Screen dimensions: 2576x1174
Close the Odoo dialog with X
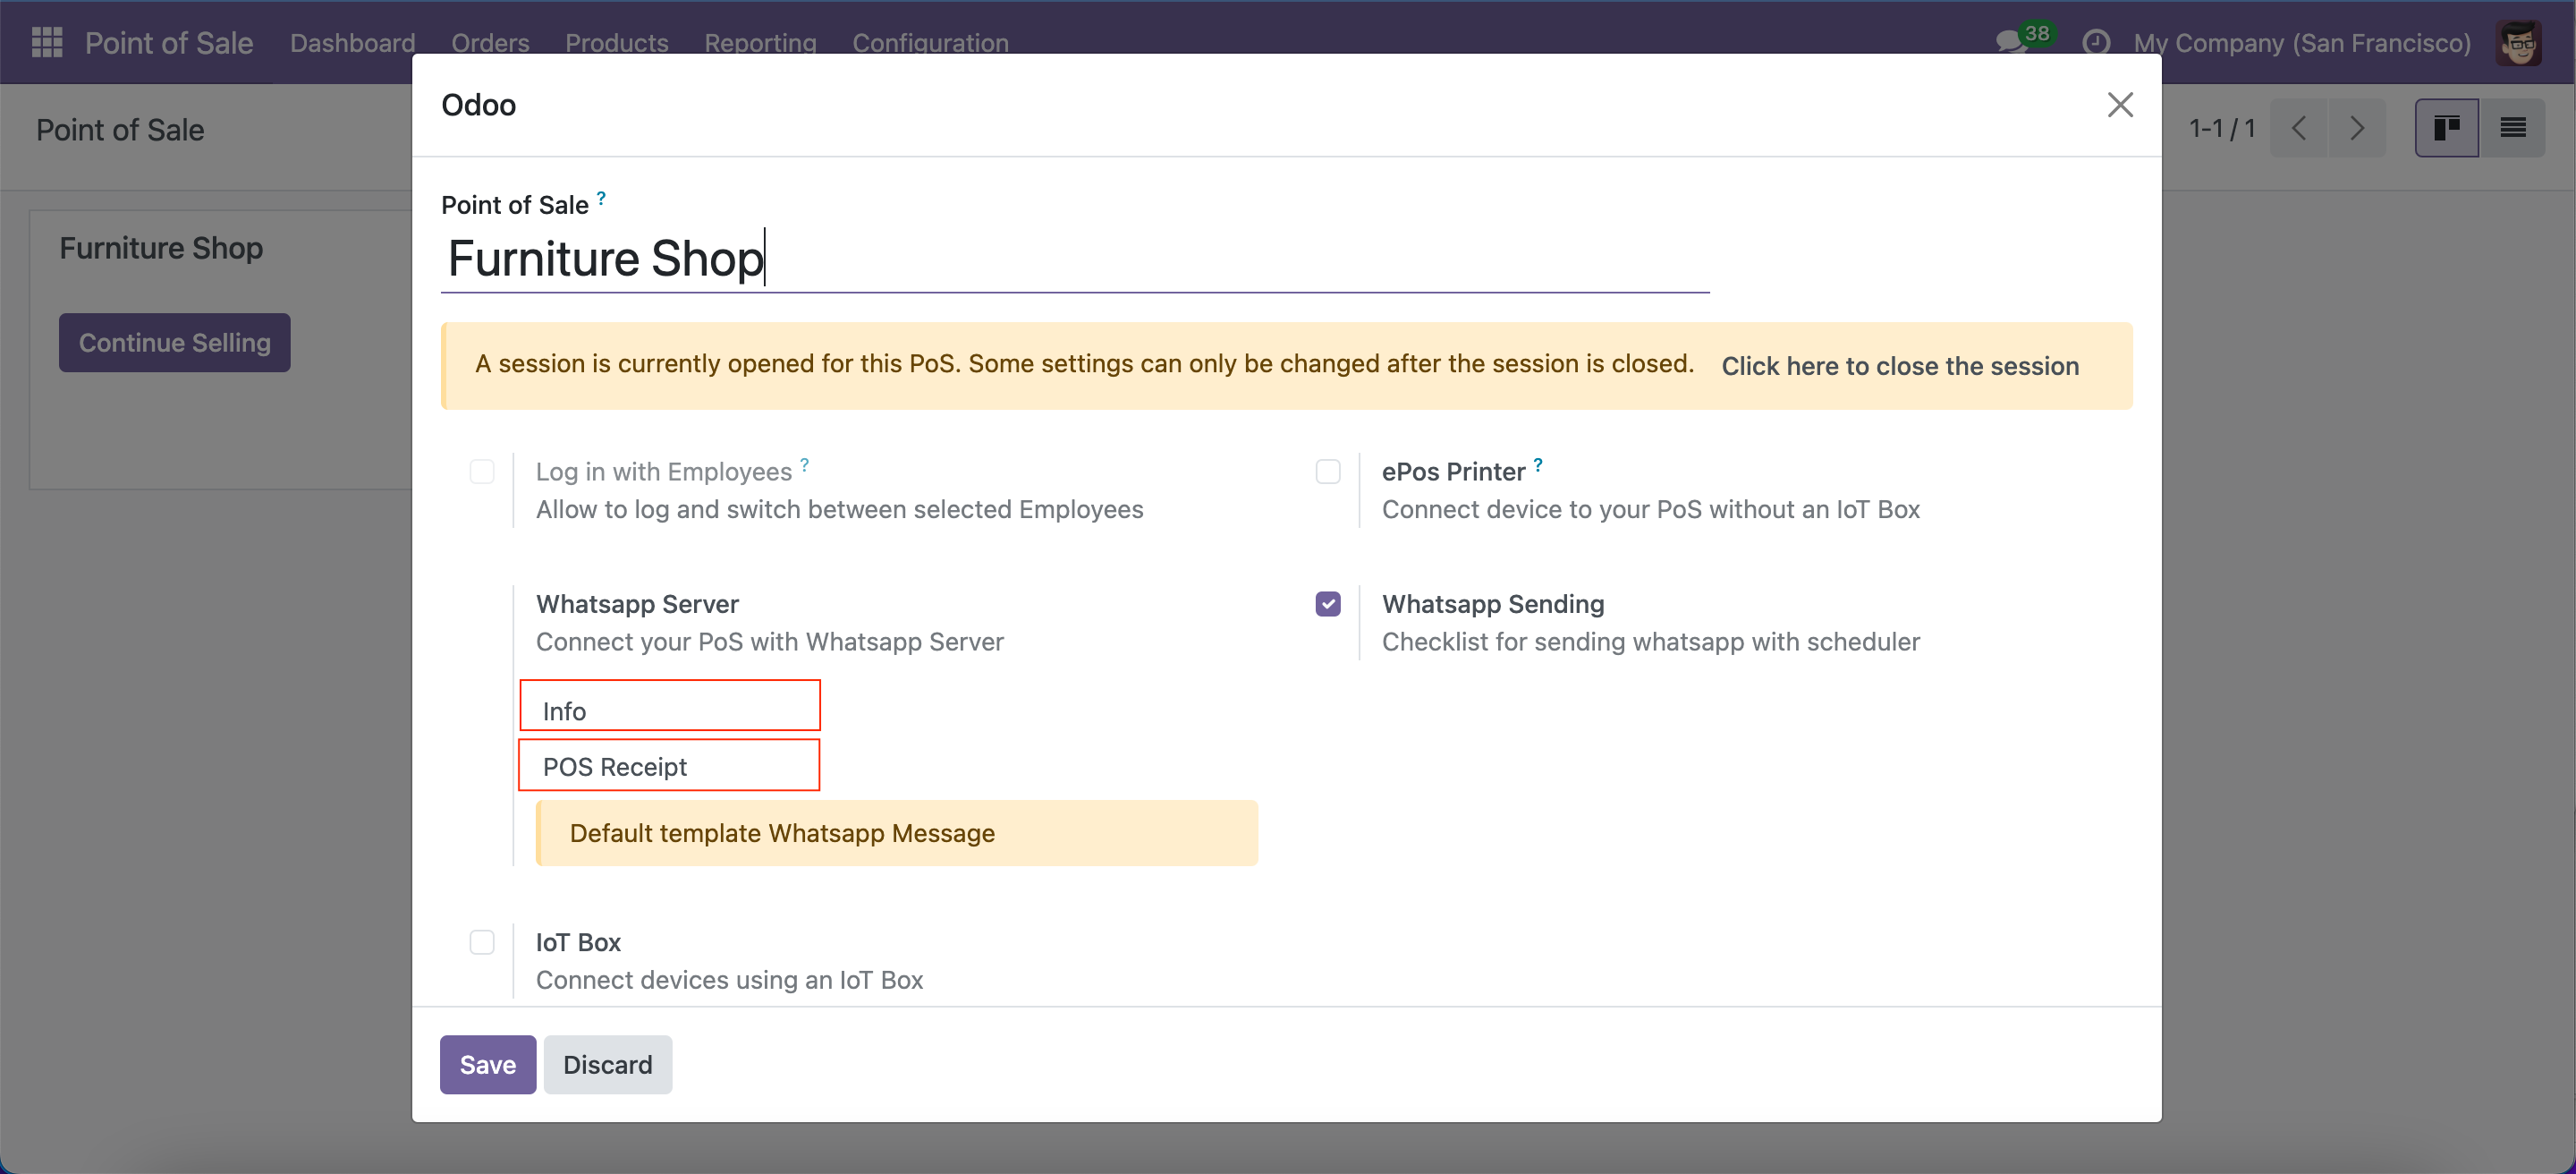click(2120, 104)
